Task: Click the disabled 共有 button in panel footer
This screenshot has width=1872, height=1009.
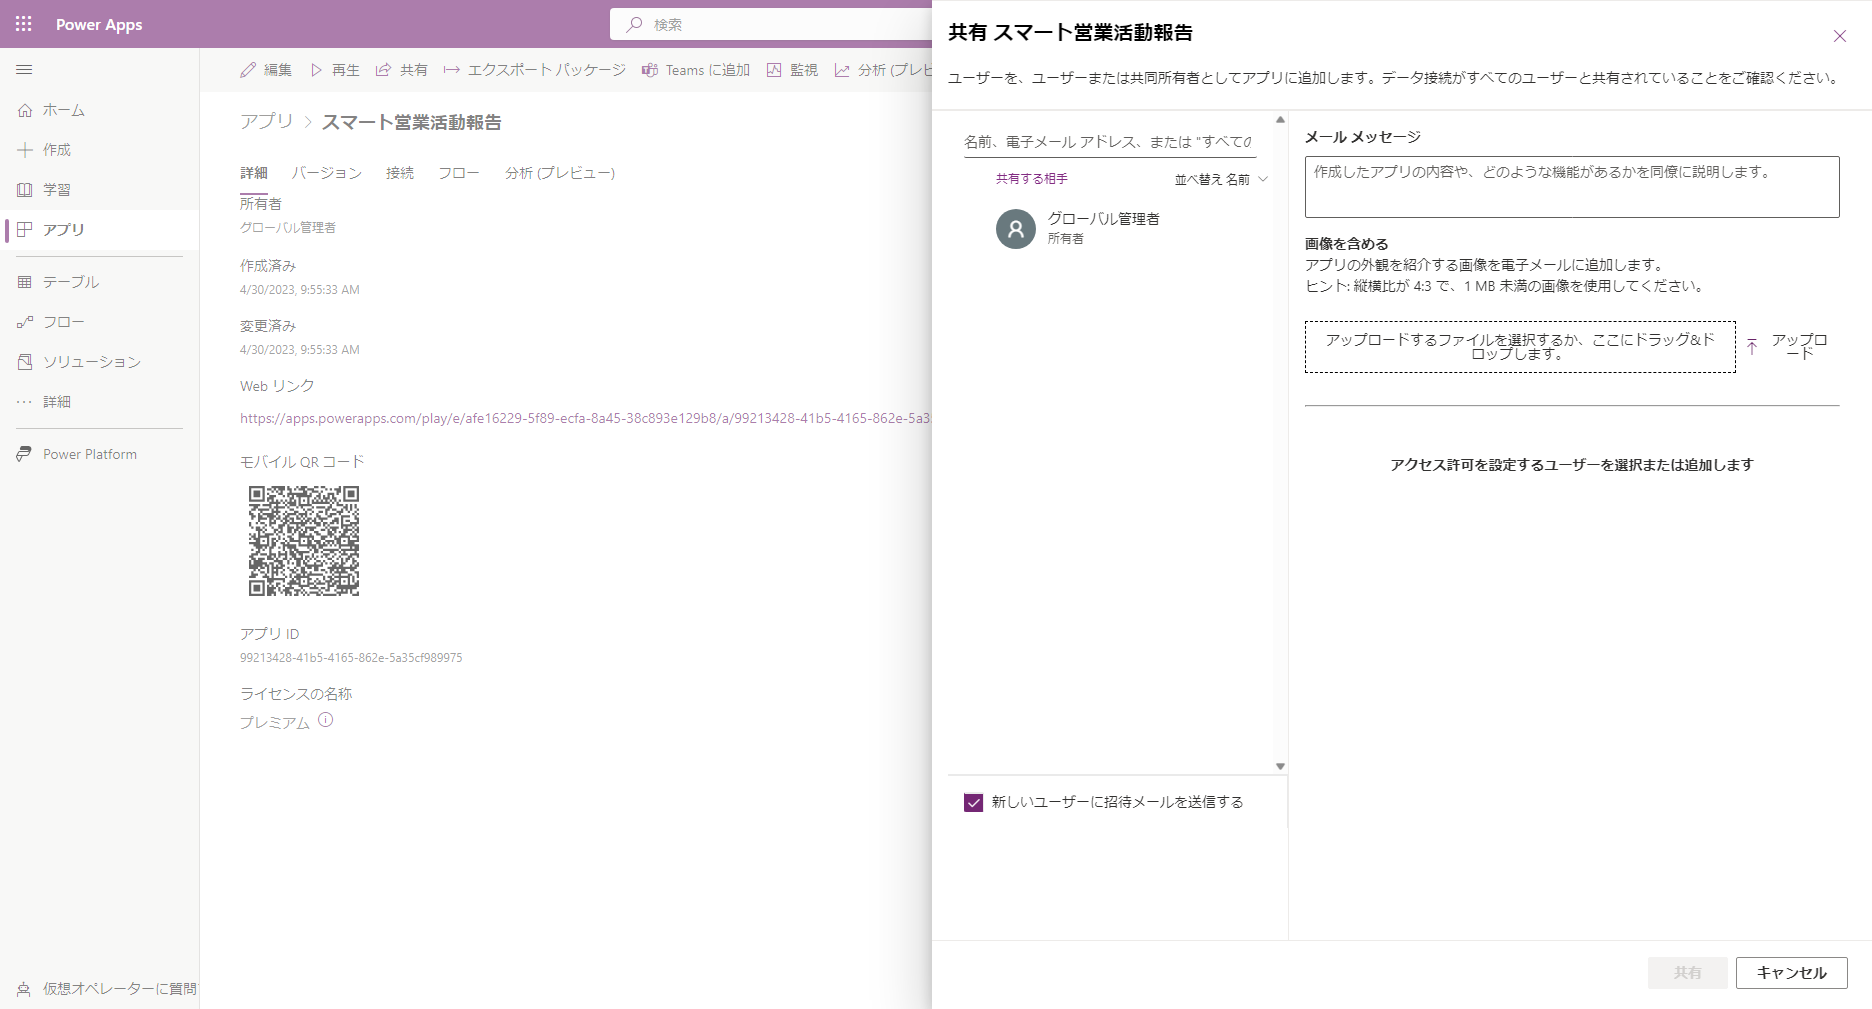Action: pos(1688,973)
